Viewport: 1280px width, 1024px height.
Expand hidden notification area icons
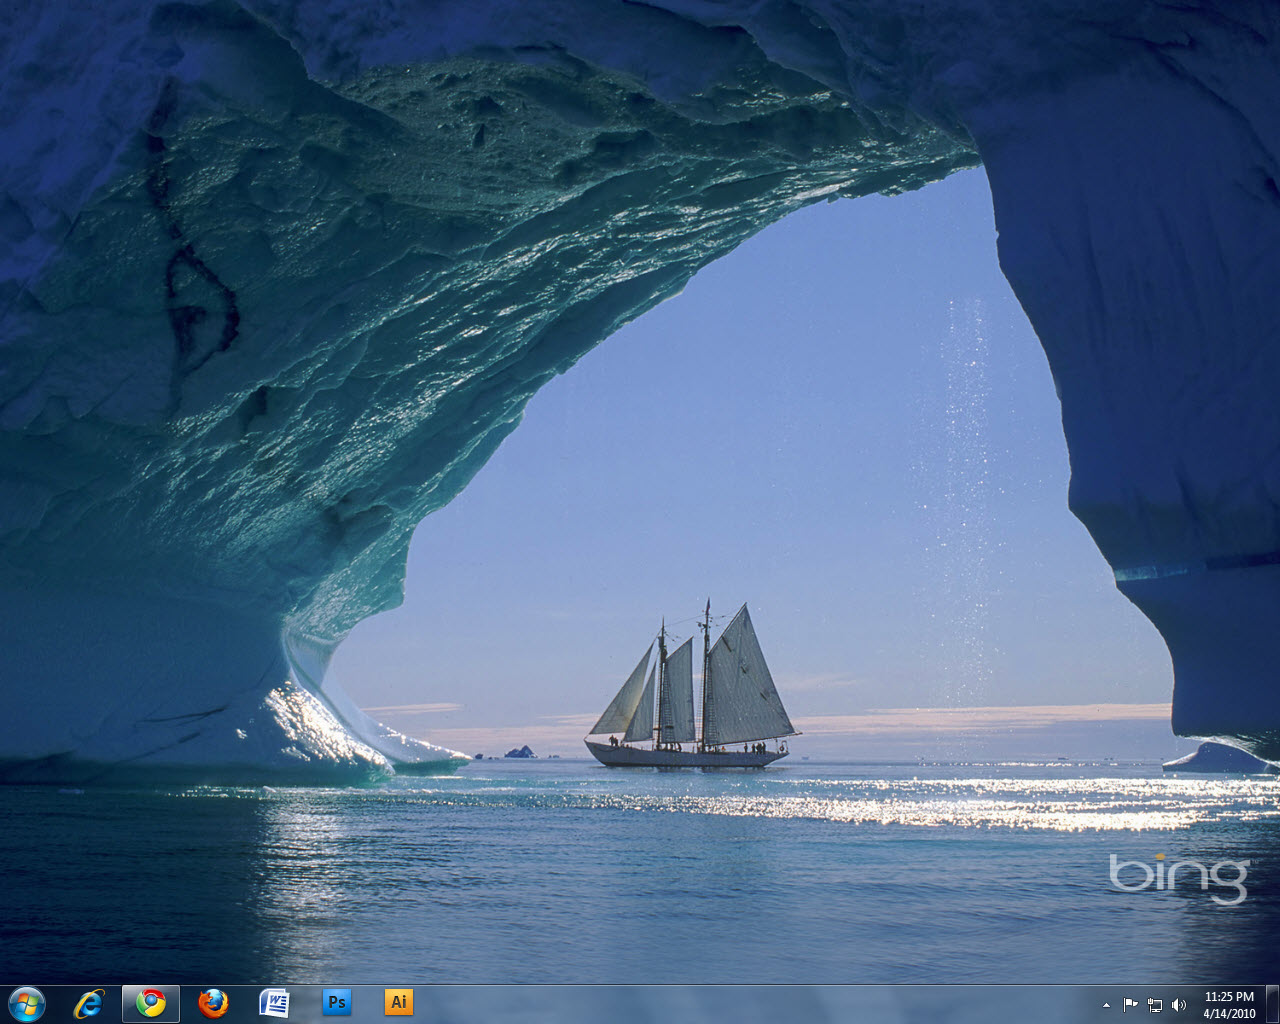click(1107, 1005)
